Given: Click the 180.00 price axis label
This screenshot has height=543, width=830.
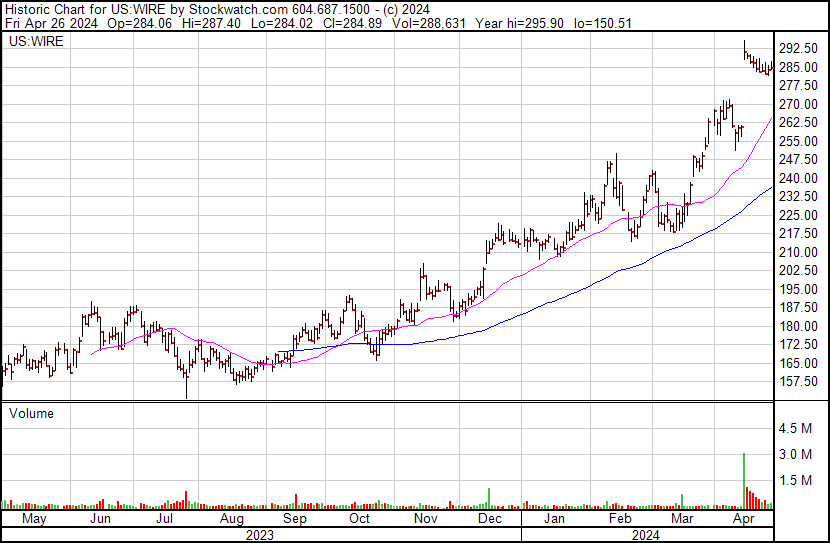Looking at the screenshot, I should (x=798, y=327).
